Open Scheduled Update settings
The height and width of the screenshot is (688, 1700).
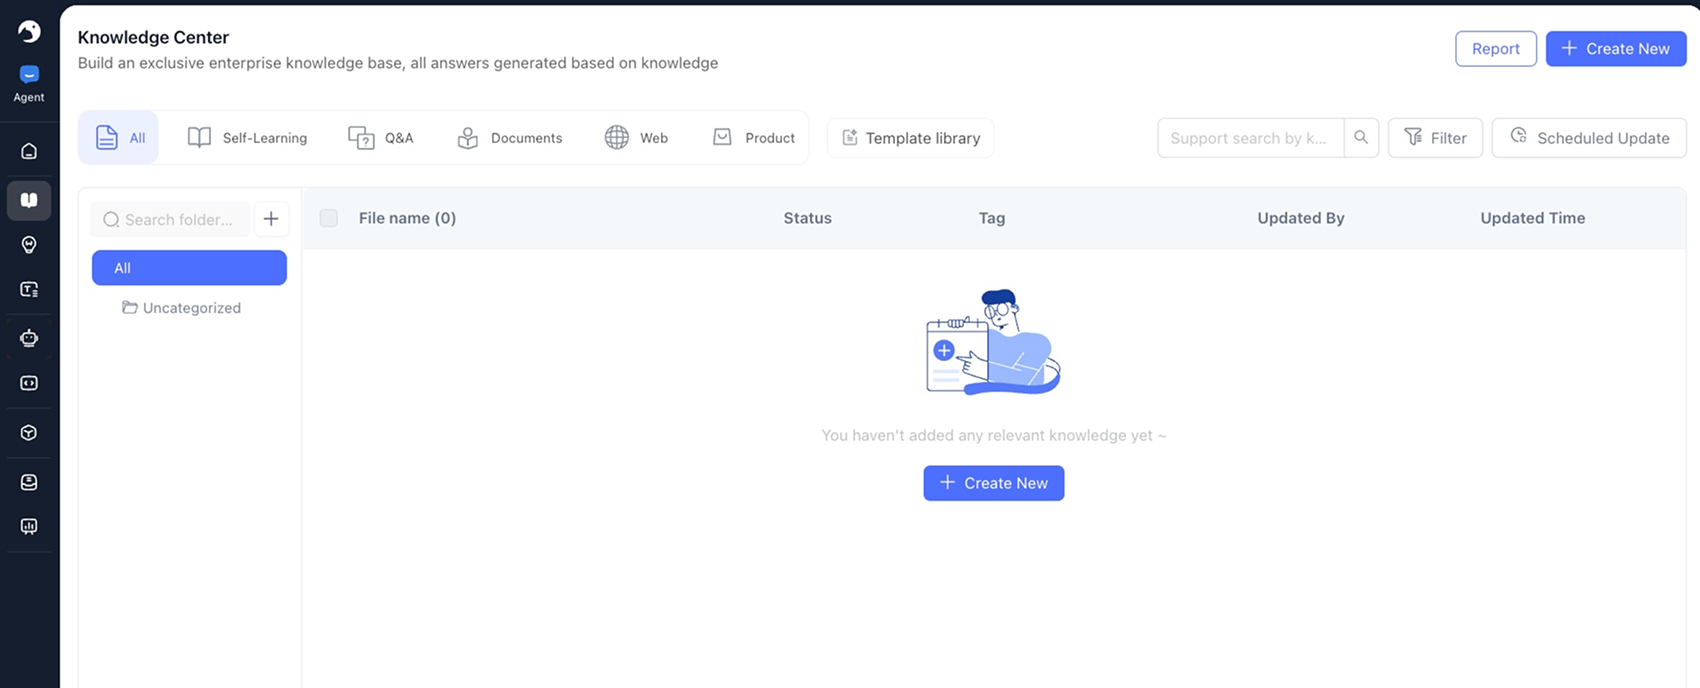(1589, 138)
